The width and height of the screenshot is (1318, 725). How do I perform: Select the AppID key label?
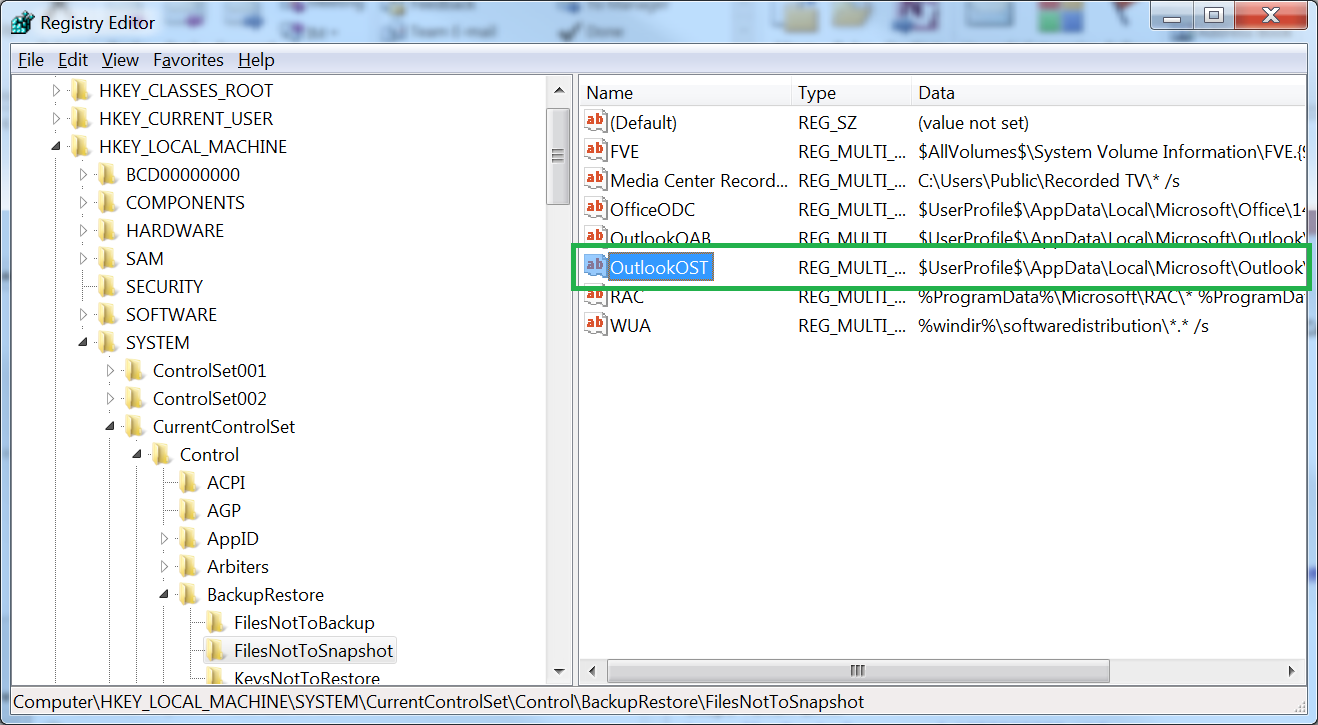pos(232,539)
